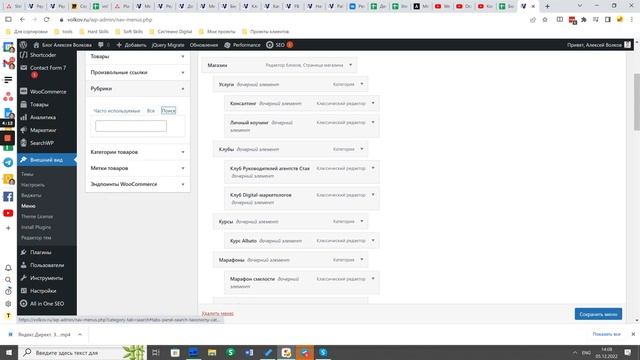640x360 pixels.
Task: Open YouTube in browser side panel
Action: click(x=8, y=213)
